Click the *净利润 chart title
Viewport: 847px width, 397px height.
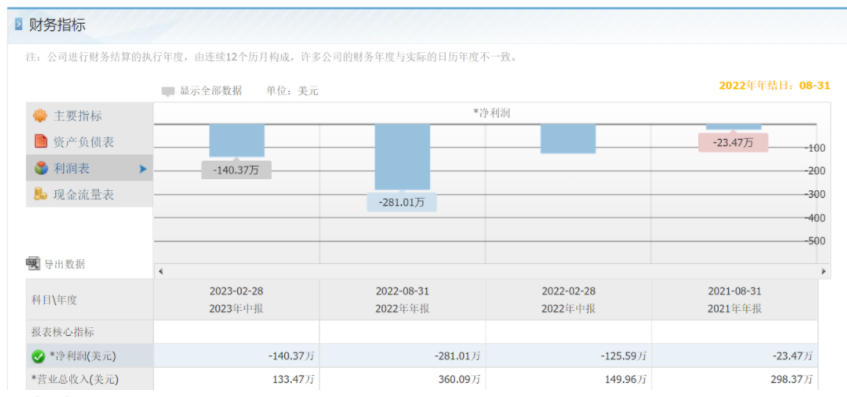pyautogui.click(x=492, y=113)
